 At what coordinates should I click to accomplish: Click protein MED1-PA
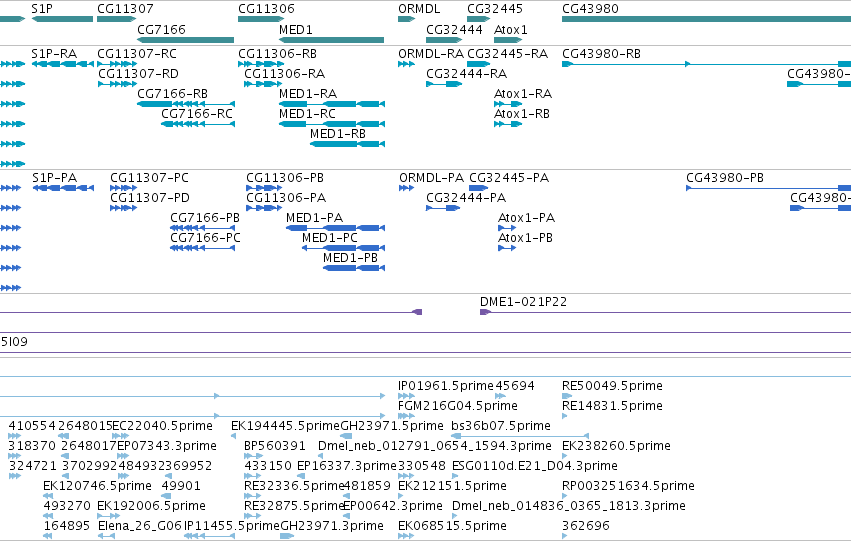[315, 218]
